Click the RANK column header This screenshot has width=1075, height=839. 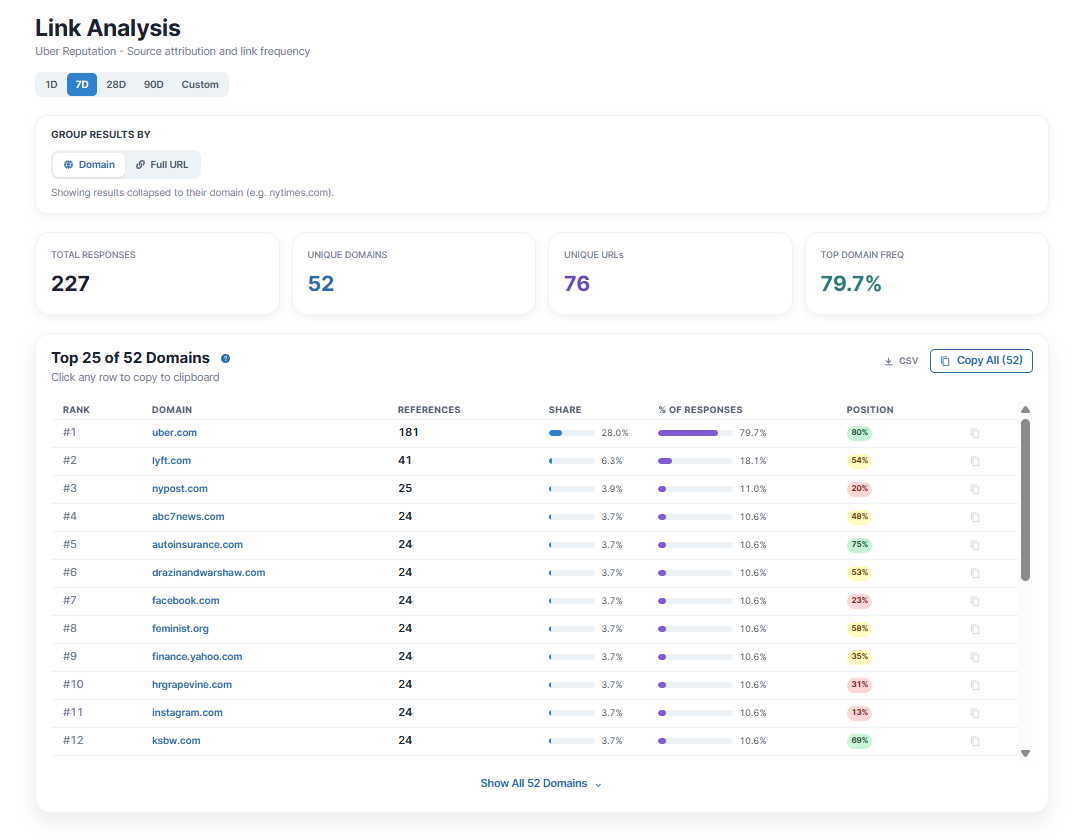click(76, 410)
